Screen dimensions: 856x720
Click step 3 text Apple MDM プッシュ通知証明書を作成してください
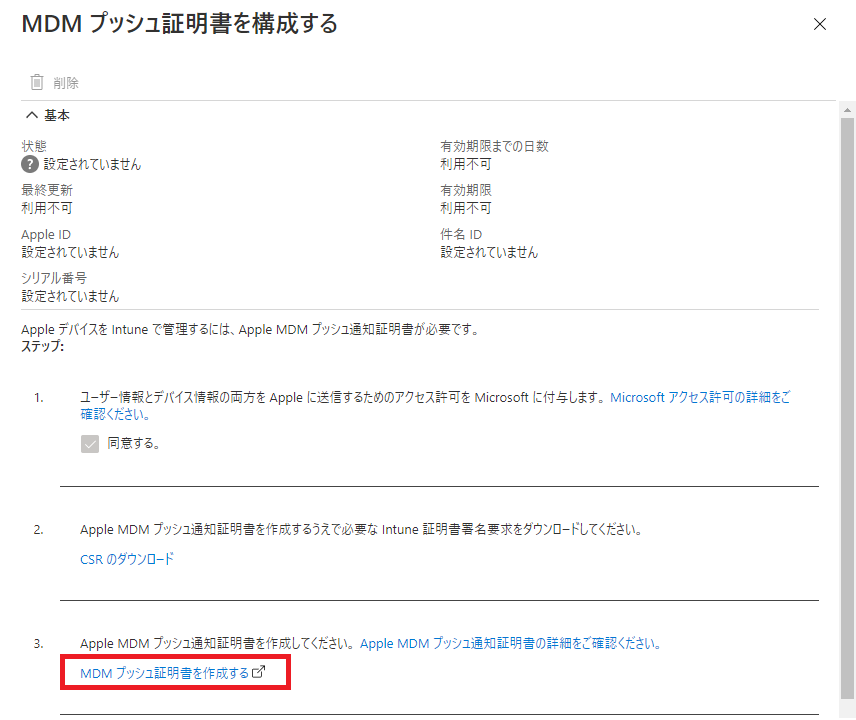(x=218, y=644)
